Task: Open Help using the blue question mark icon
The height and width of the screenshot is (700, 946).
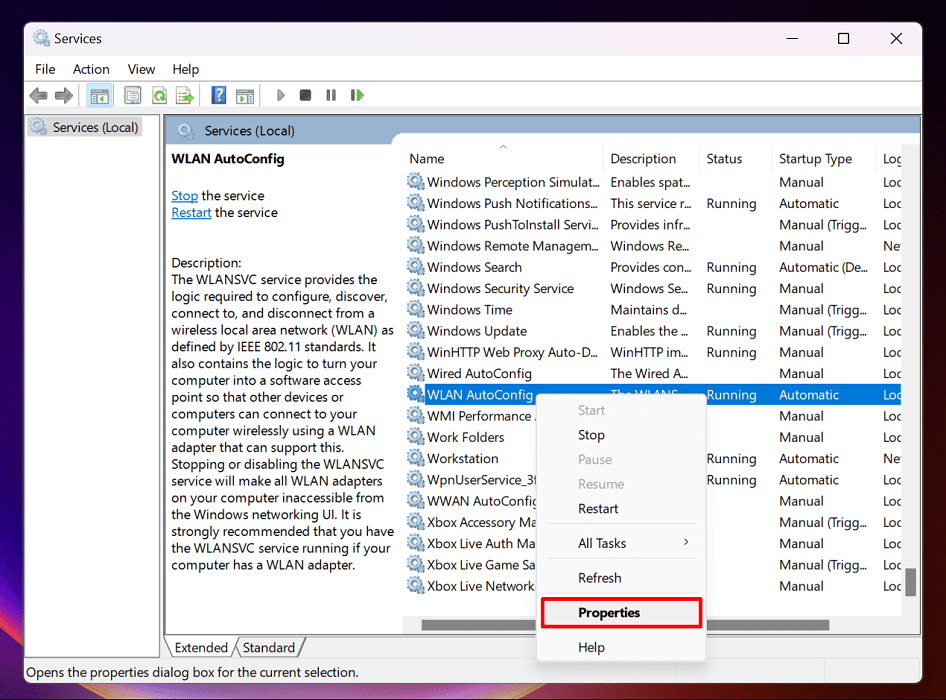Action: pyautogui.click(x=218, y=94)
